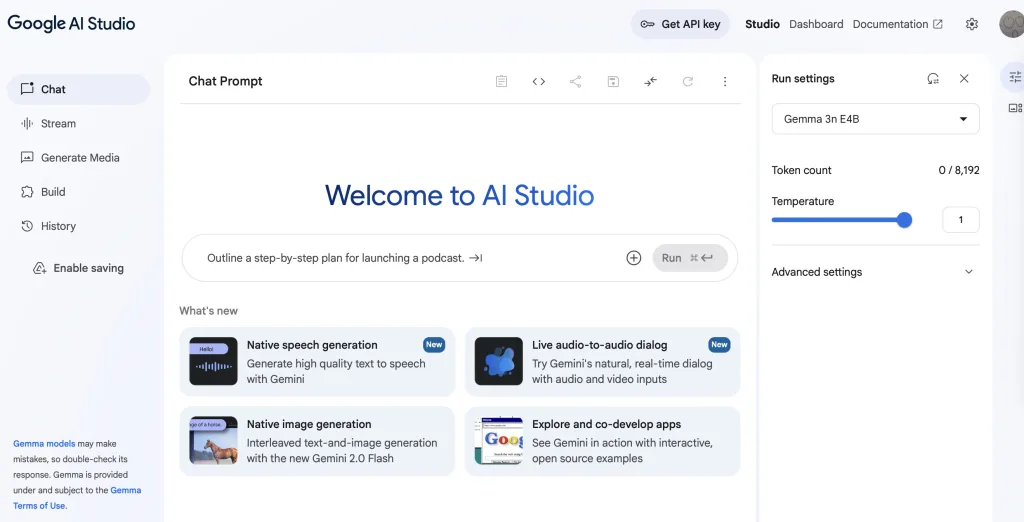1024x522 pixels.
Task: Click the Get code brackets icon
Action: coord(538,82)
